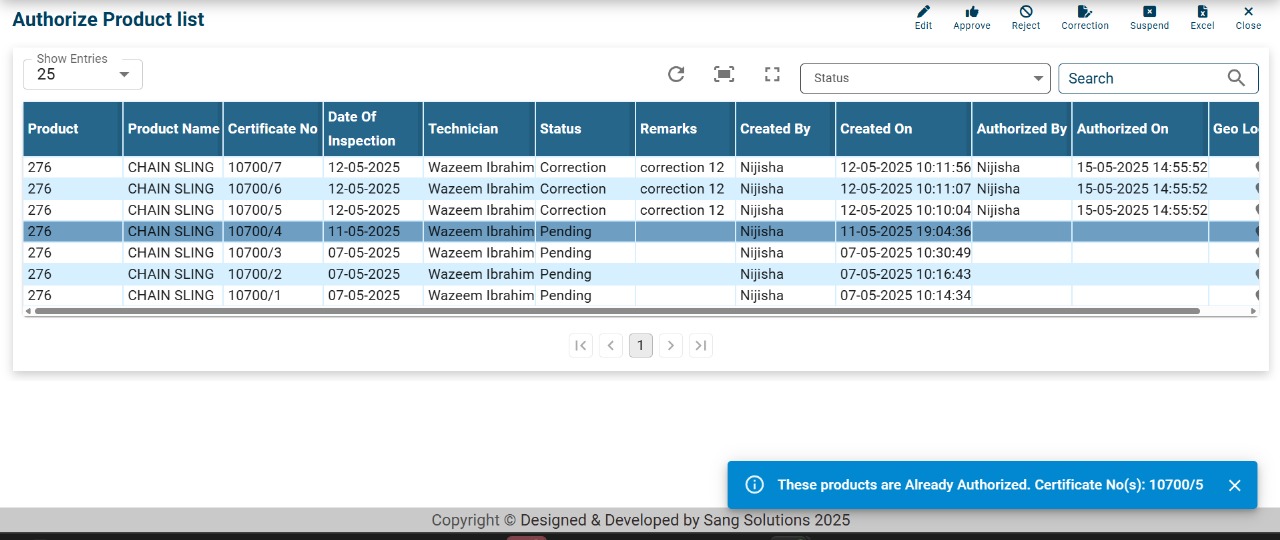
Task: Dismiss the Already Authorized notification
Action: (x=1234, y=485)
